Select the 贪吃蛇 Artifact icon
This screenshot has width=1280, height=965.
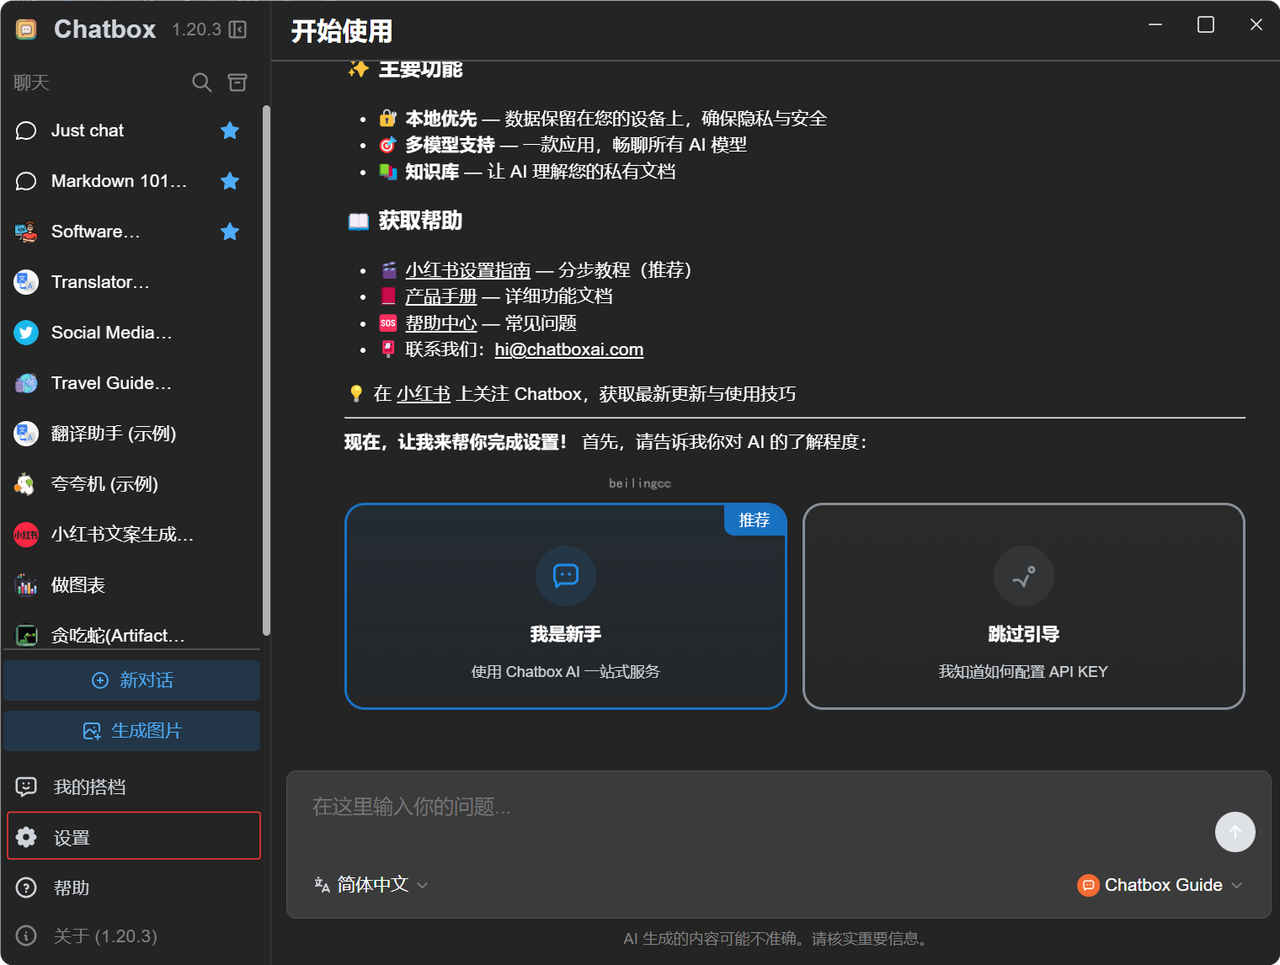[x=26, y=635]
